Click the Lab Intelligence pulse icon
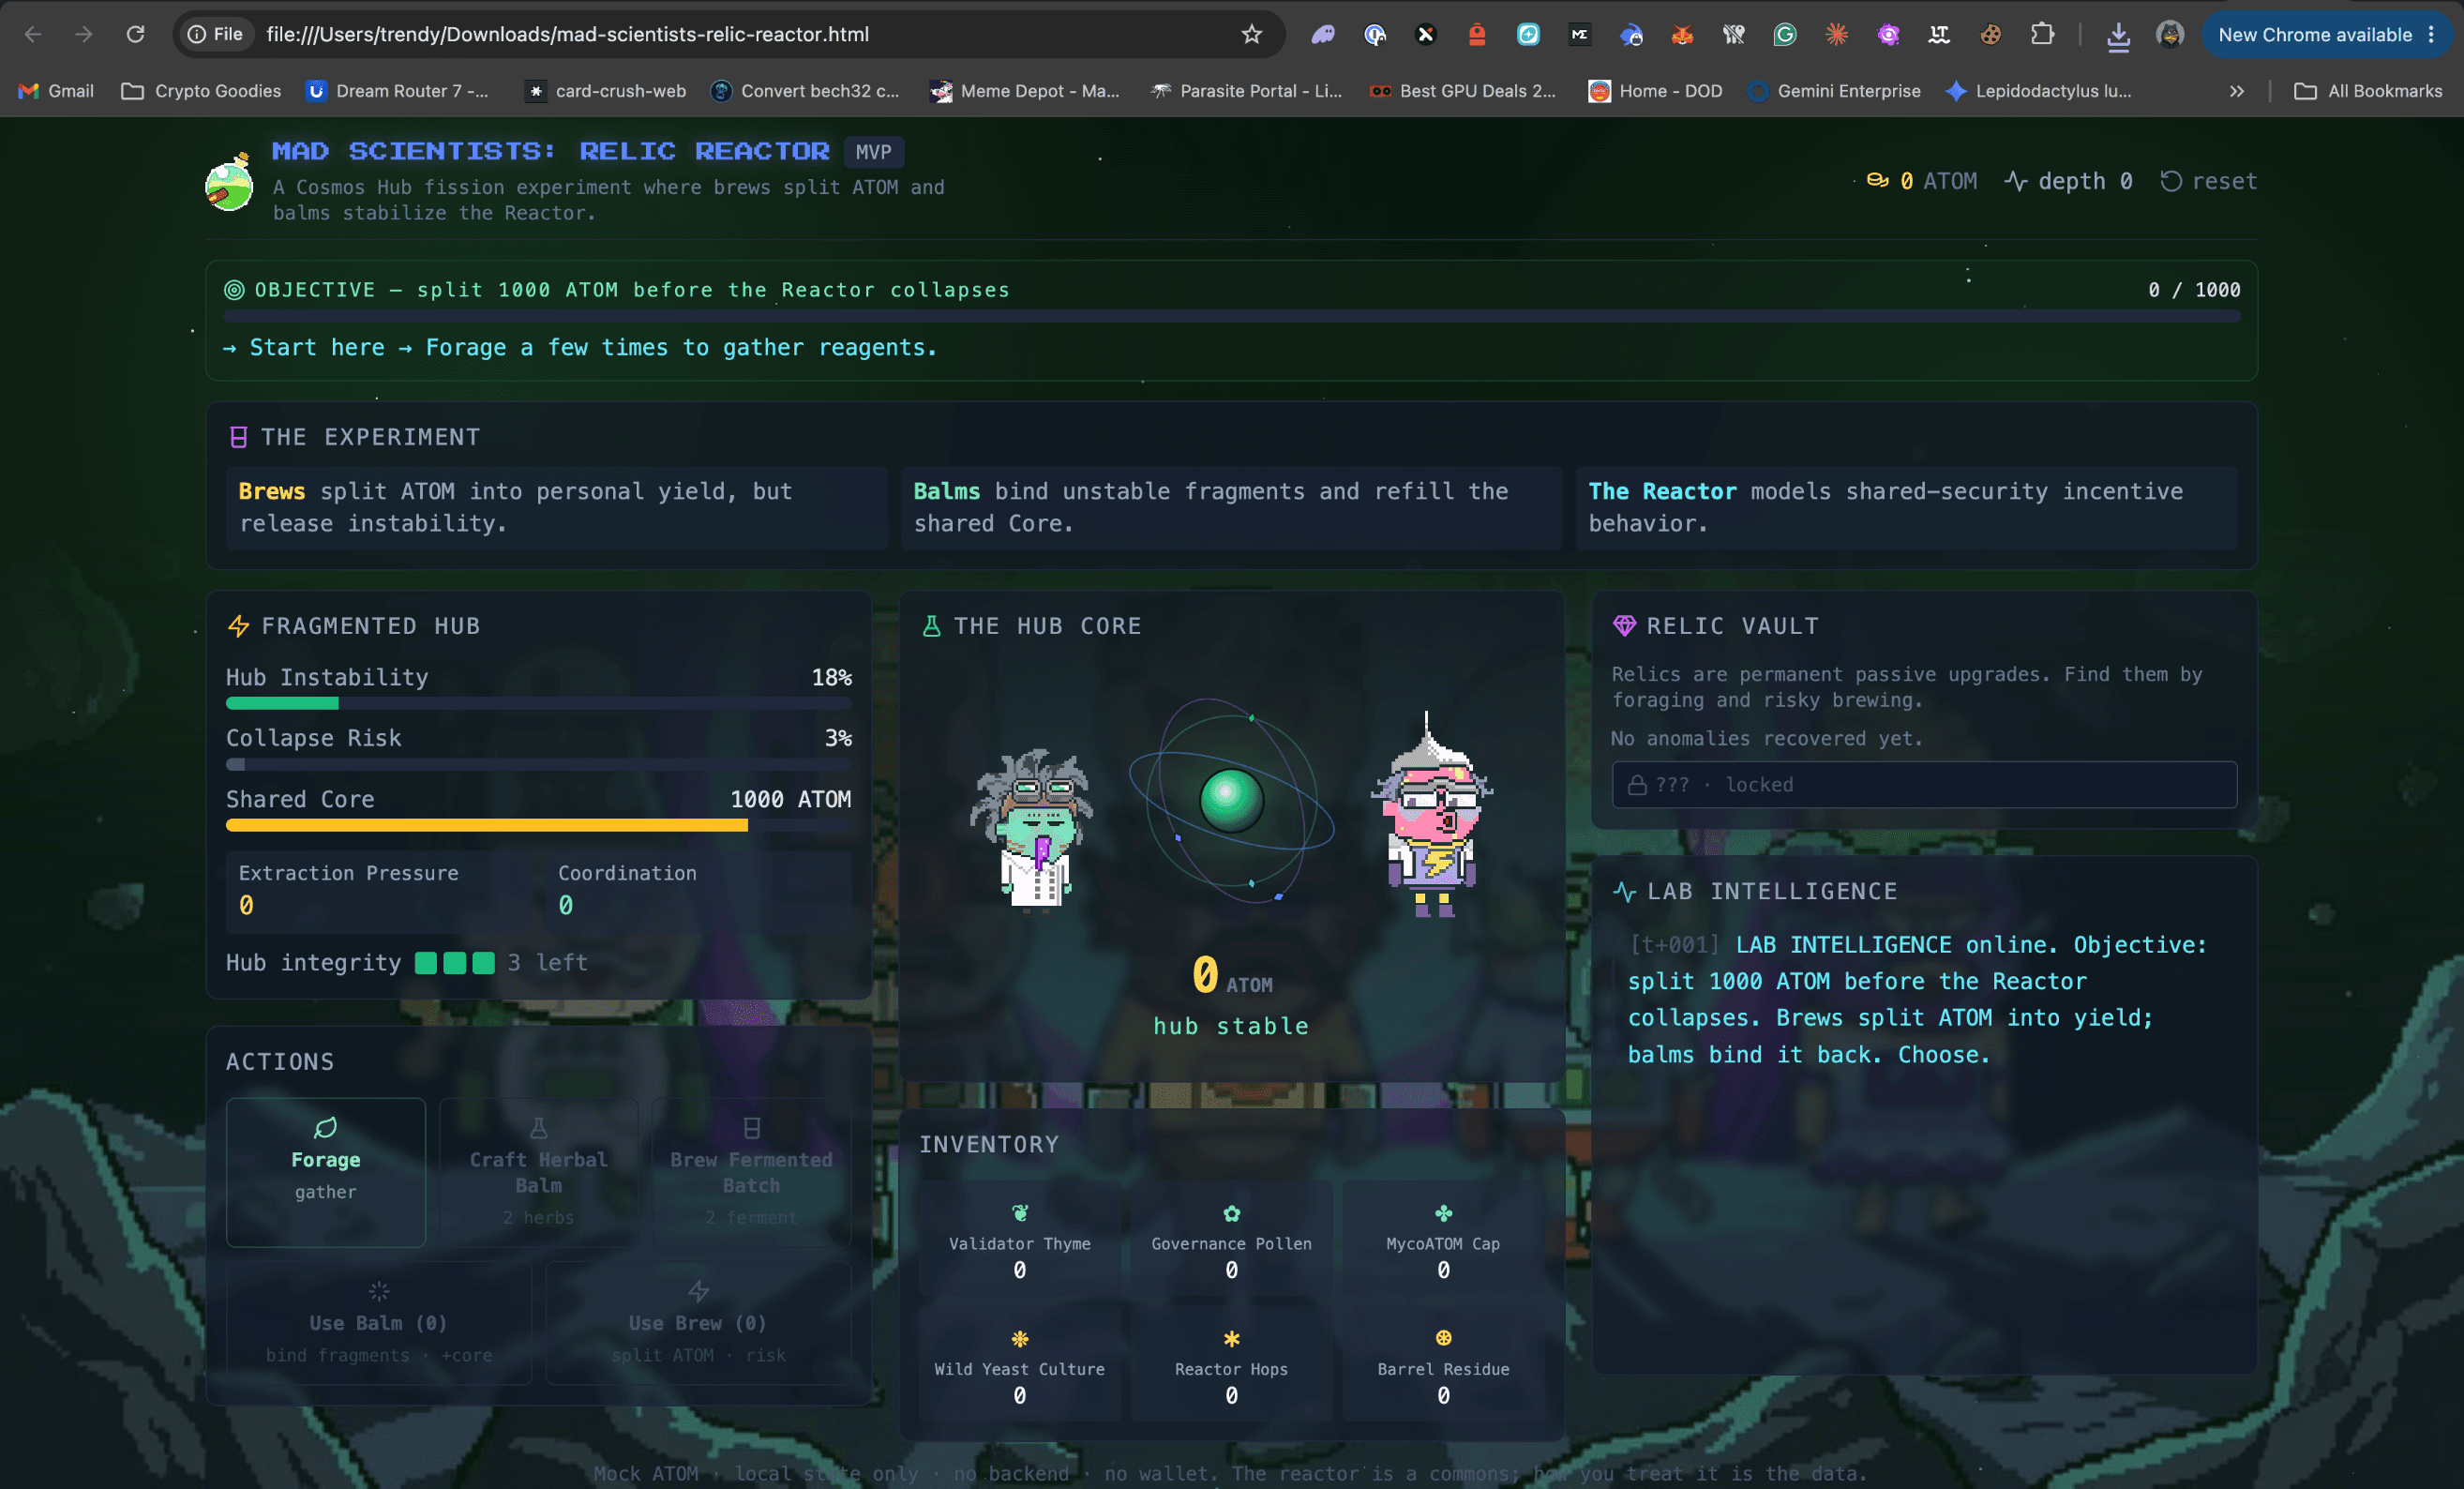 1624,891
